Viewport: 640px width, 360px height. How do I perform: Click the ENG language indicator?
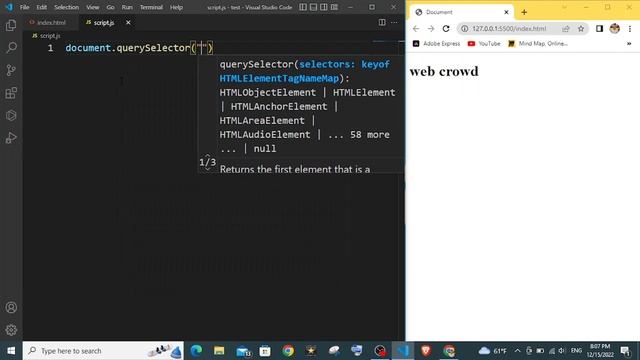tap(576, 351)
